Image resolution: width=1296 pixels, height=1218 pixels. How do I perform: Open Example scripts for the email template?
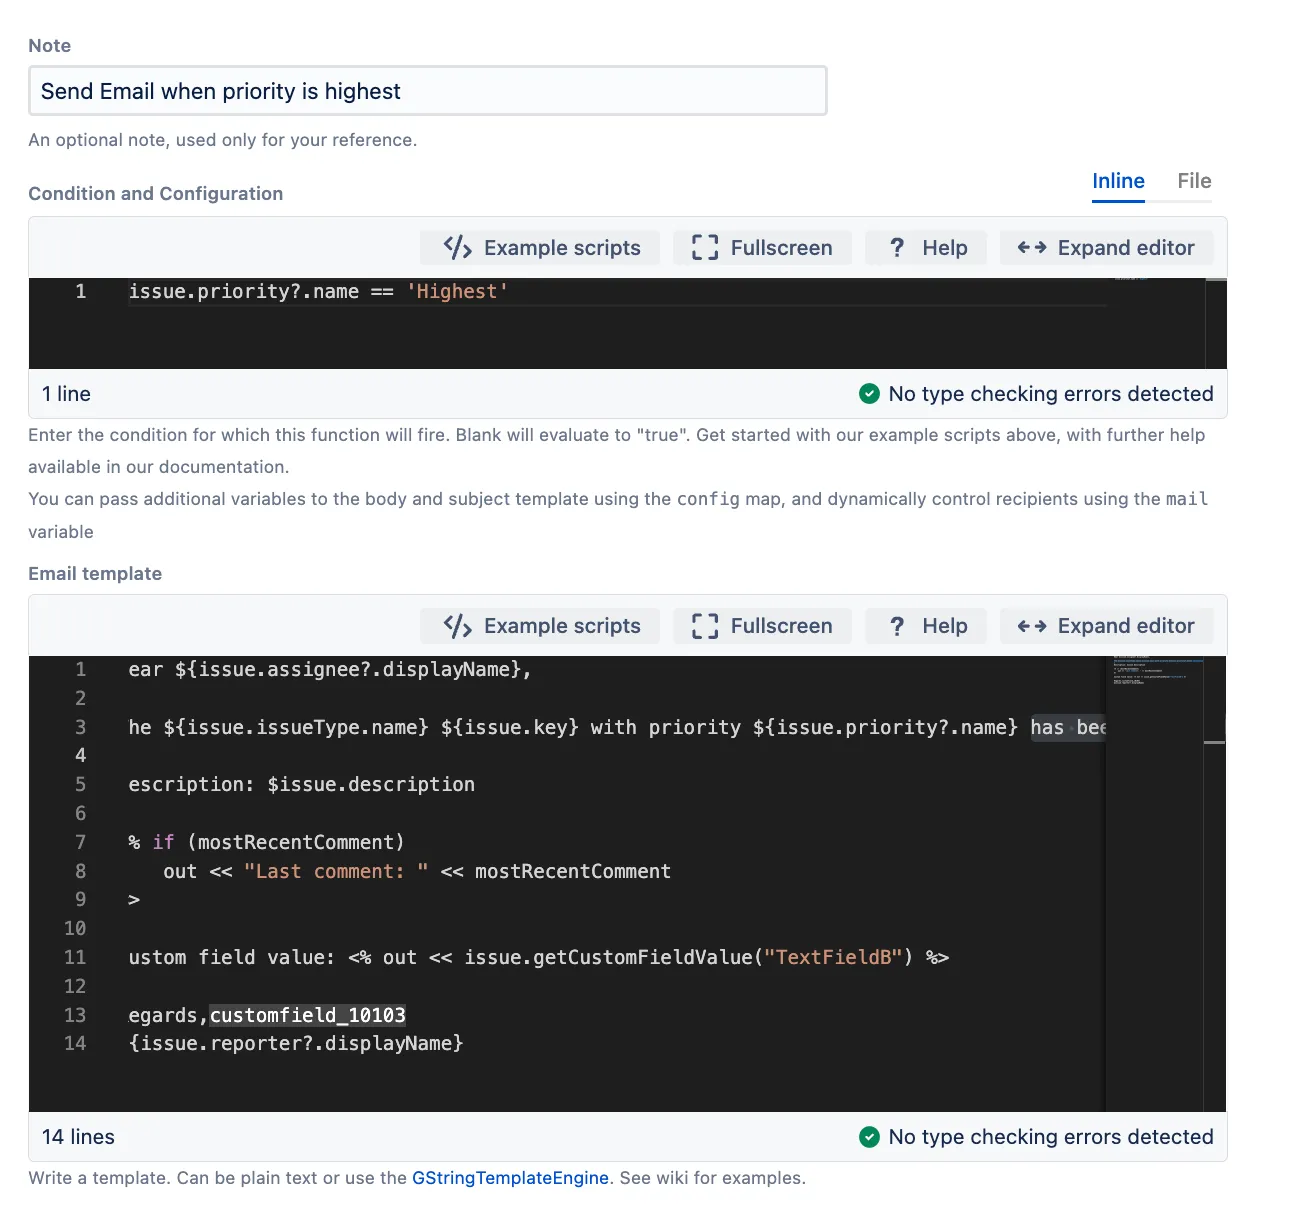(x=541, y=626)
